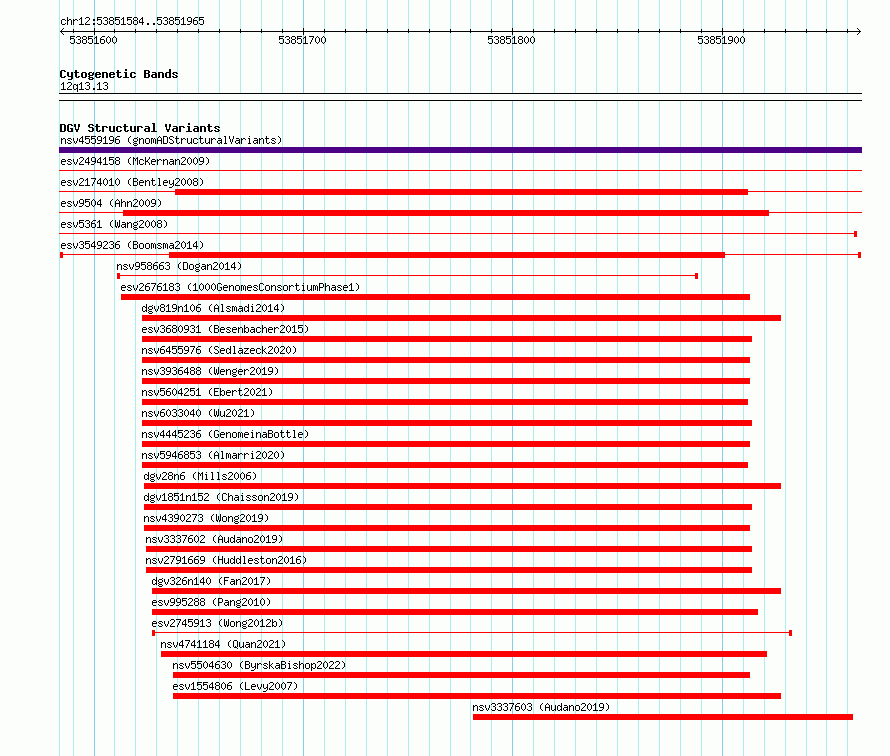Open esv3549236 (Boomsma2014) variant

132,245
